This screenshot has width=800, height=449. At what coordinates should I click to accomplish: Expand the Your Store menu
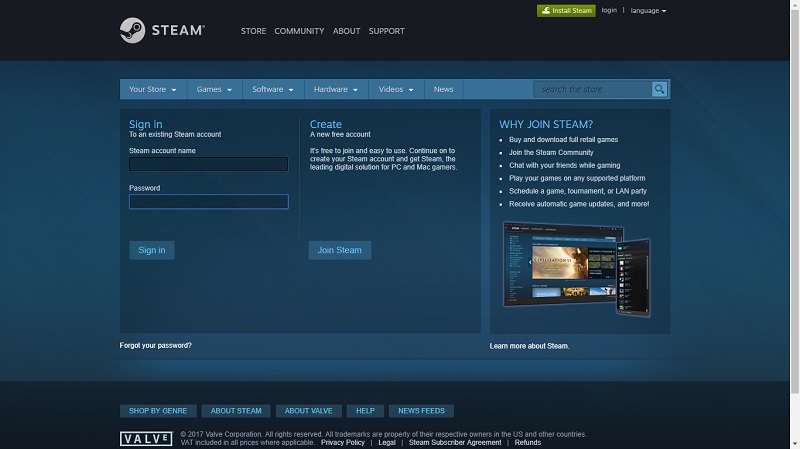coord(153,89)
